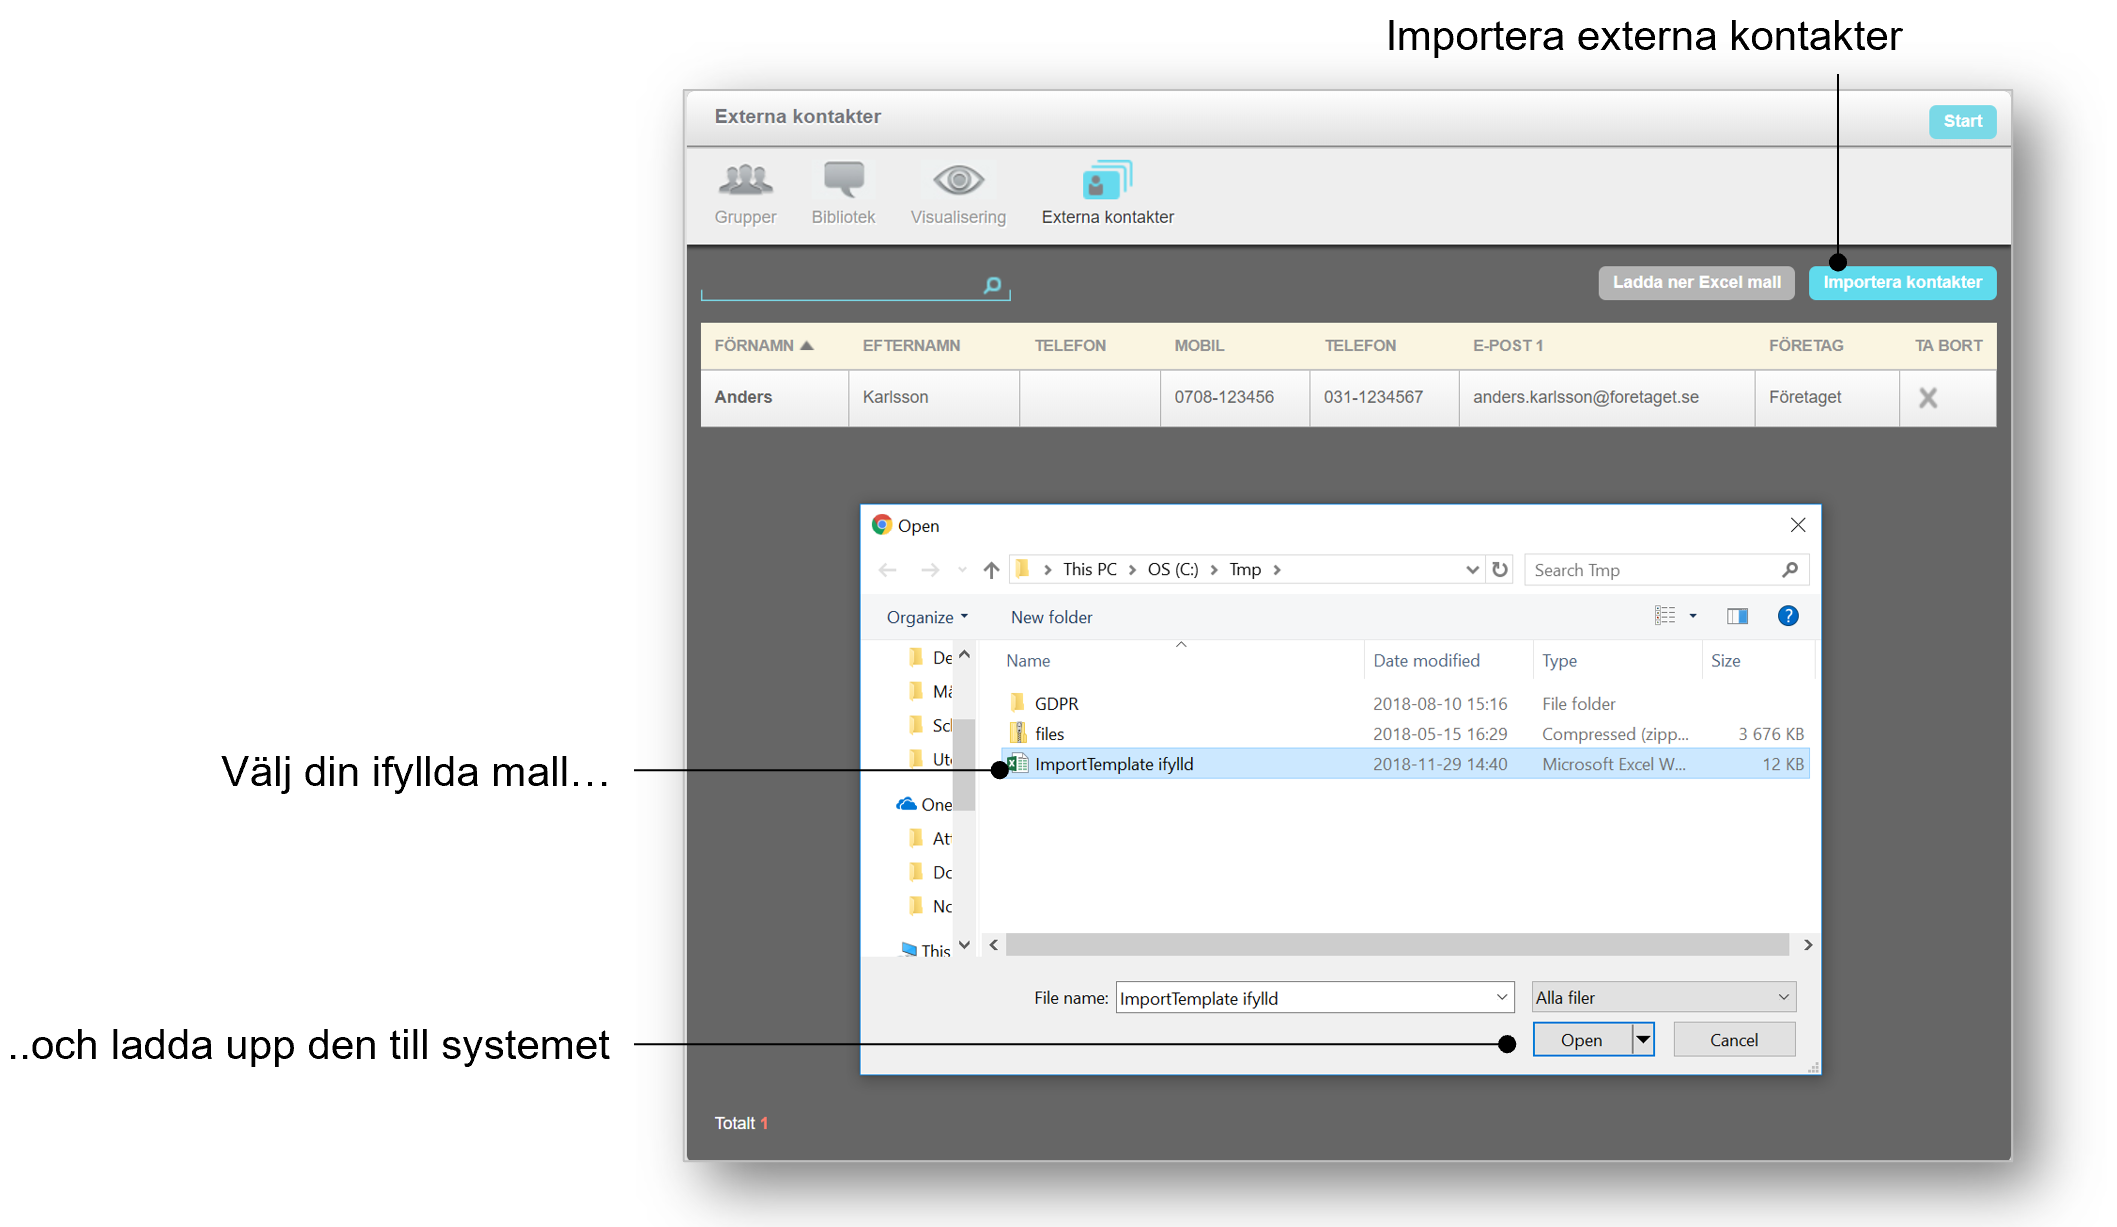
Task: Open the view options dropdown arrow
Action: click(1693, 616)
